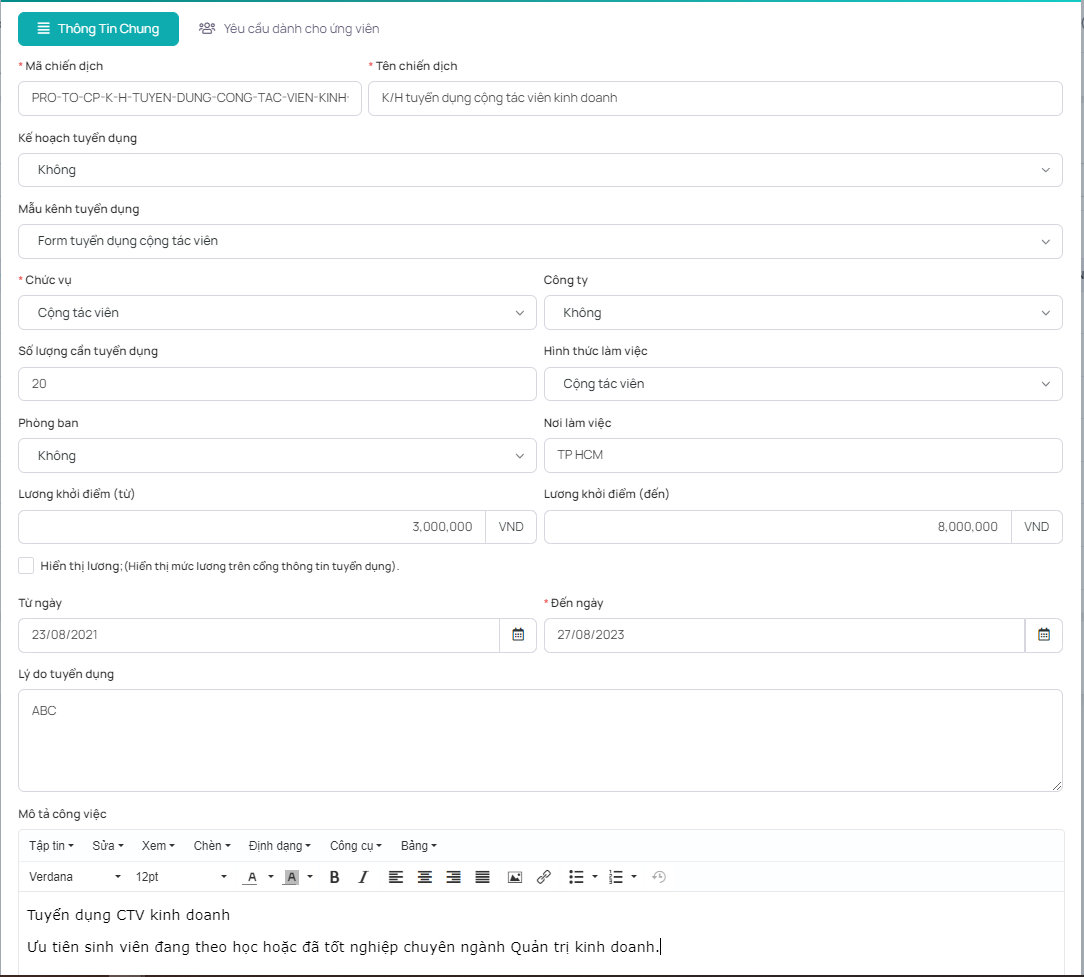Open the Verdana font family dropdown
This screenshot has height=977, width=1084.
pos(74,877)
